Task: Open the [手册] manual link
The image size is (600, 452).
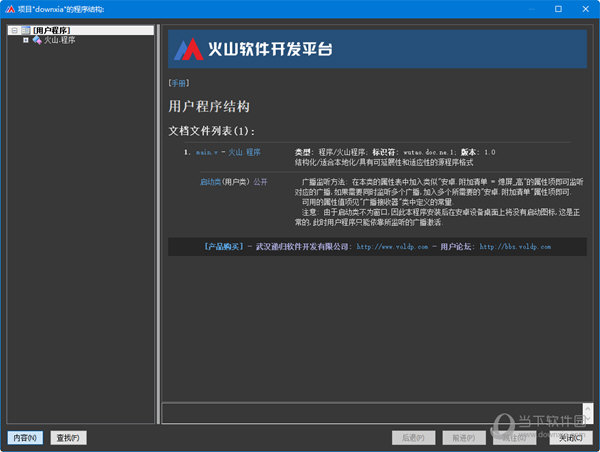Action: point(179,83)
